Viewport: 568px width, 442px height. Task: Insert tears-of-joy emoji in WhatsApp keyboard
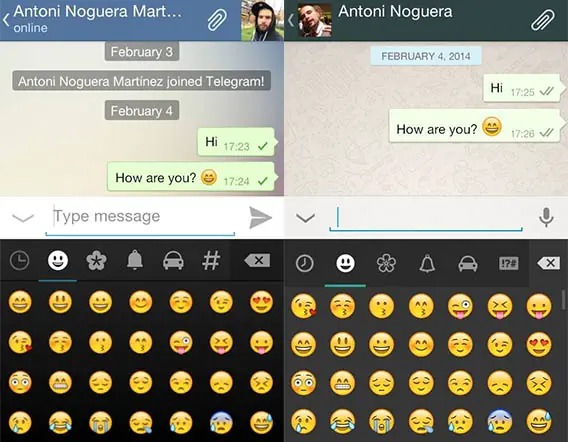pos(342,421)
